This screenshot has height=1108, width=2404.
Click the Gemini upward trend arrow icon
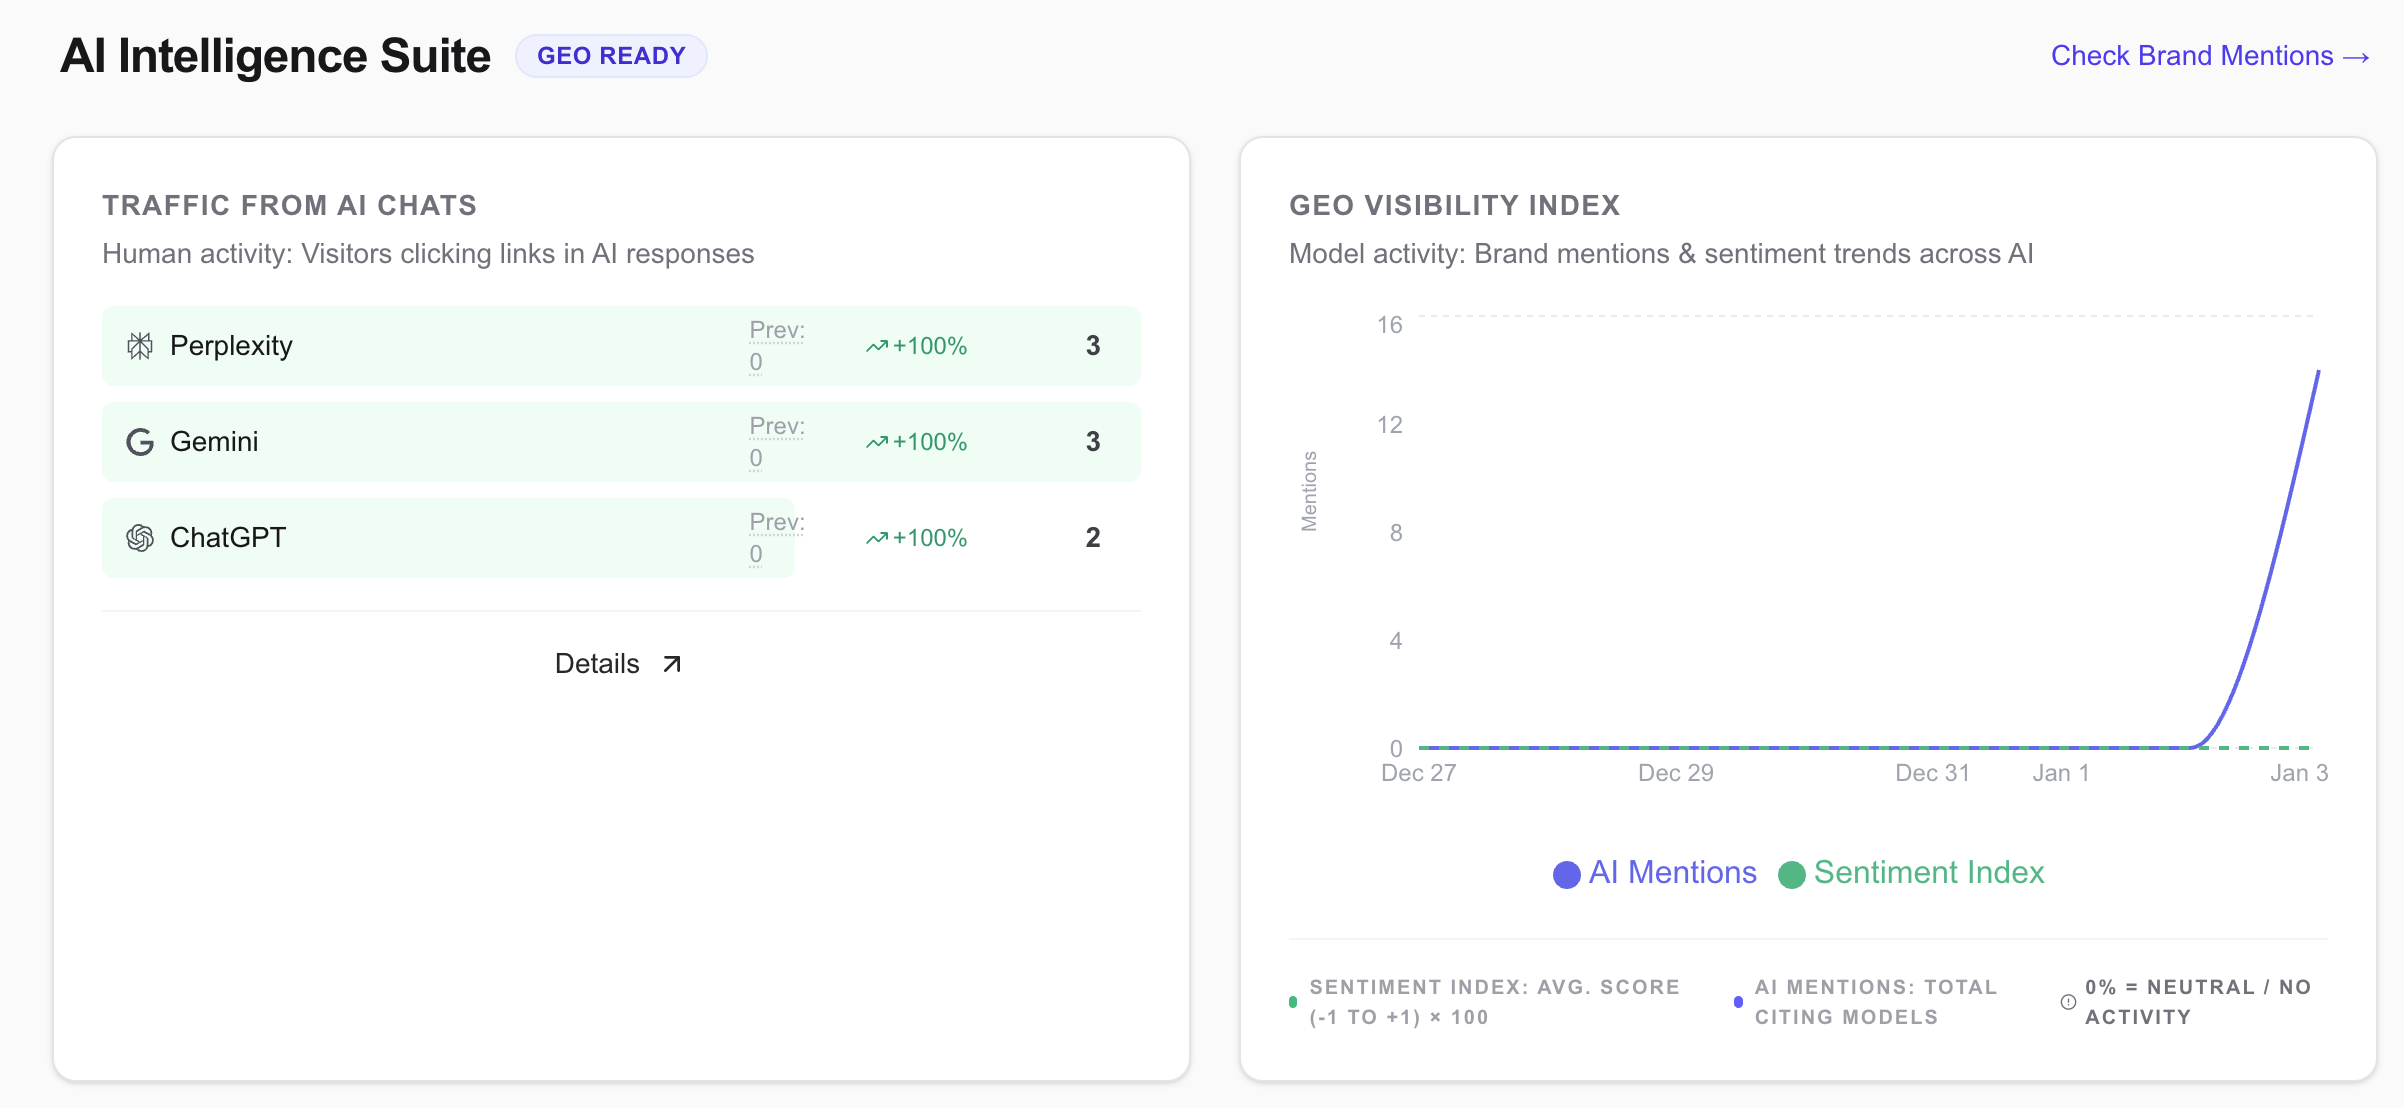[x=877, y=442]
